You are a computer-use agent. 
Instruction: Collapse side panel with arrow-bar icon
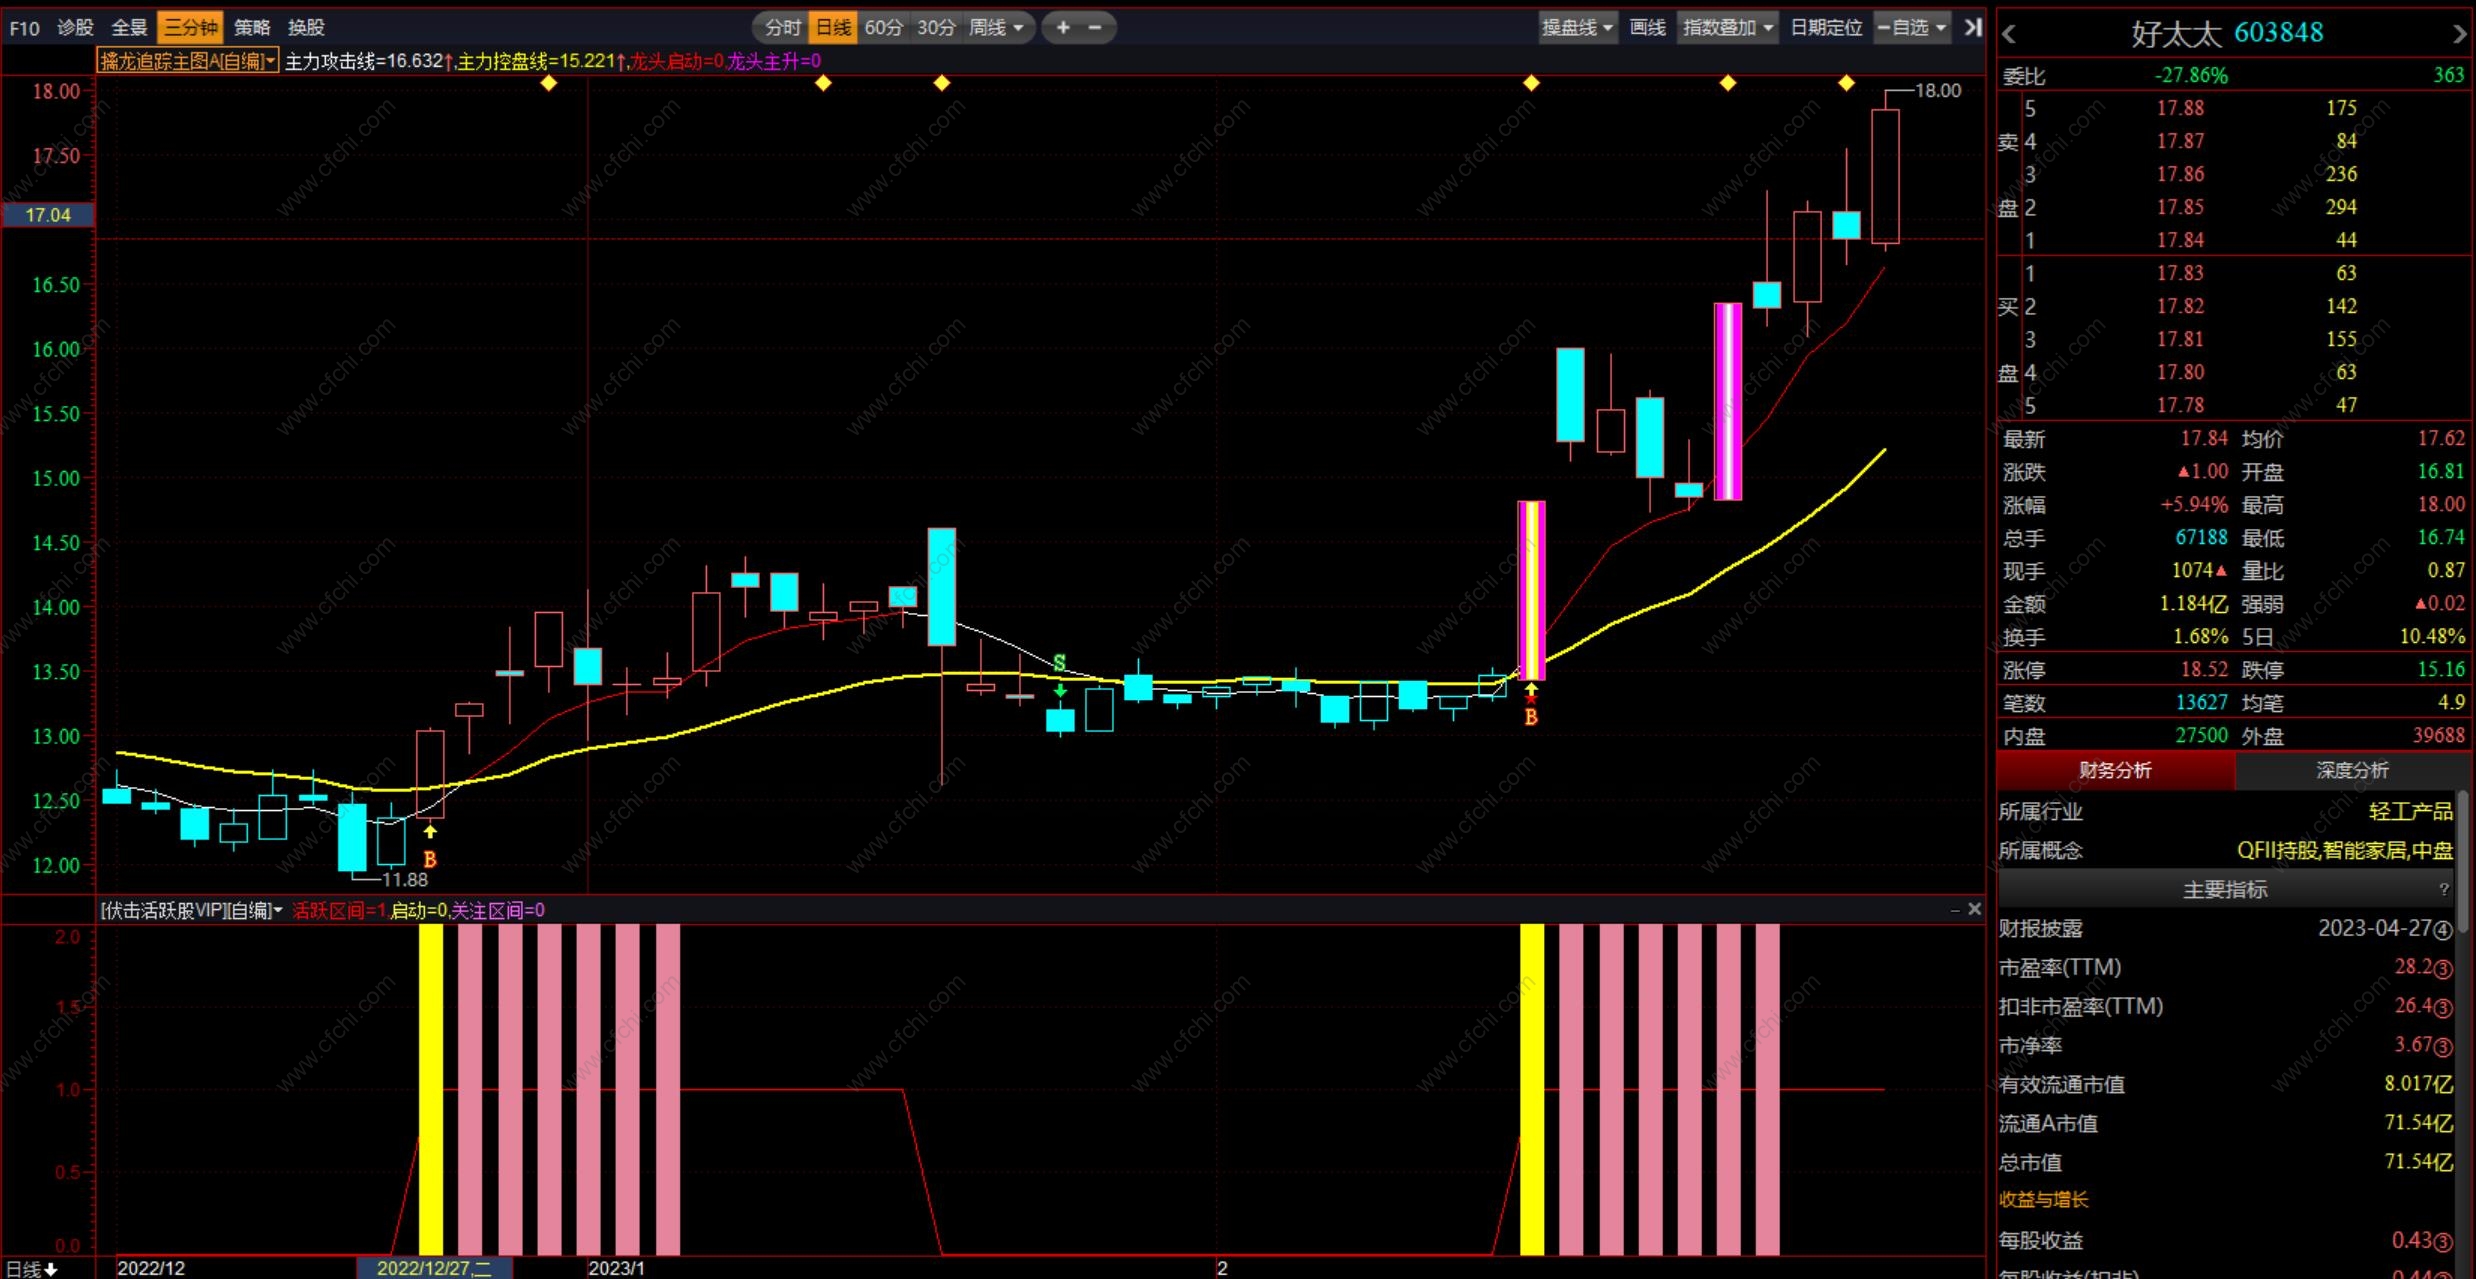[x=1972, y=28]
